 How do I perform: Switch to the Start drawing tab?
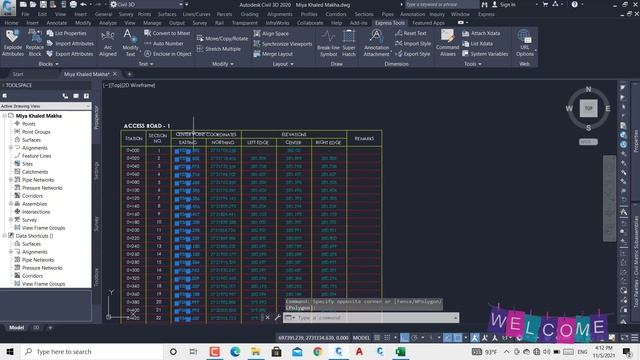point(18,74)
